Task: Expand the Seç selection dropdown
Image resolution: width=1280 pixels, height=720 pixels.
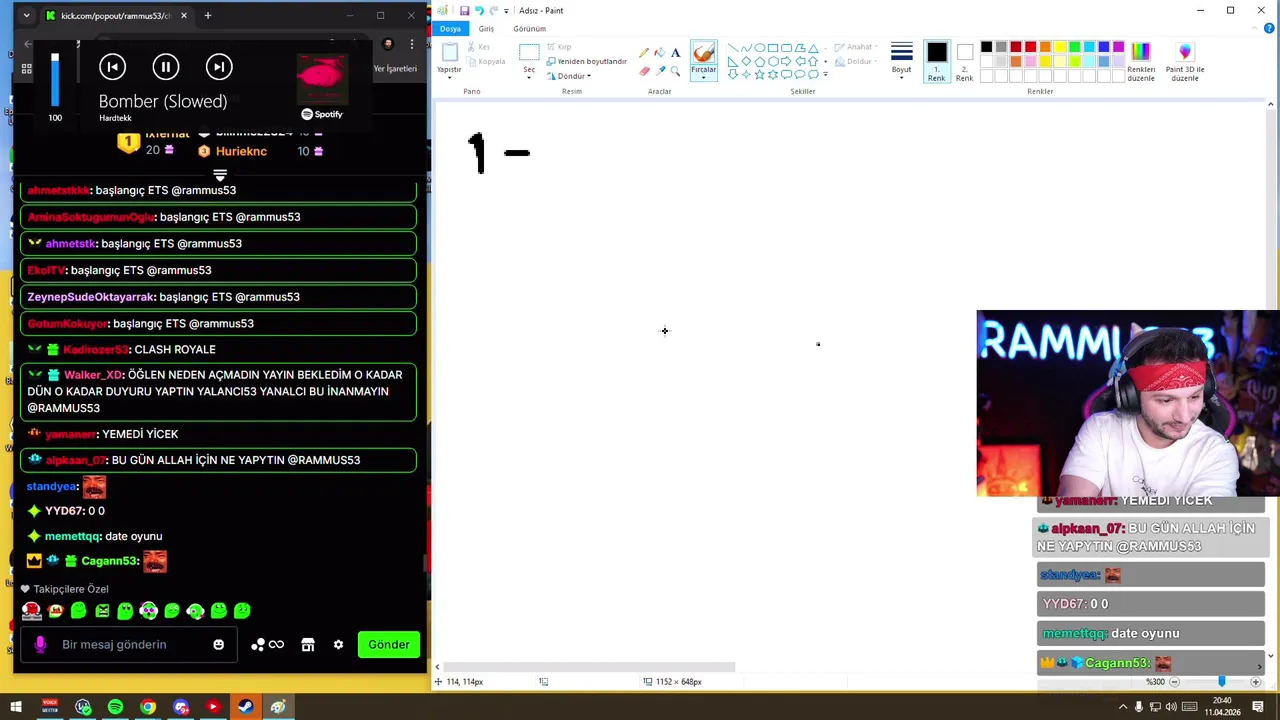Action: 529,77
